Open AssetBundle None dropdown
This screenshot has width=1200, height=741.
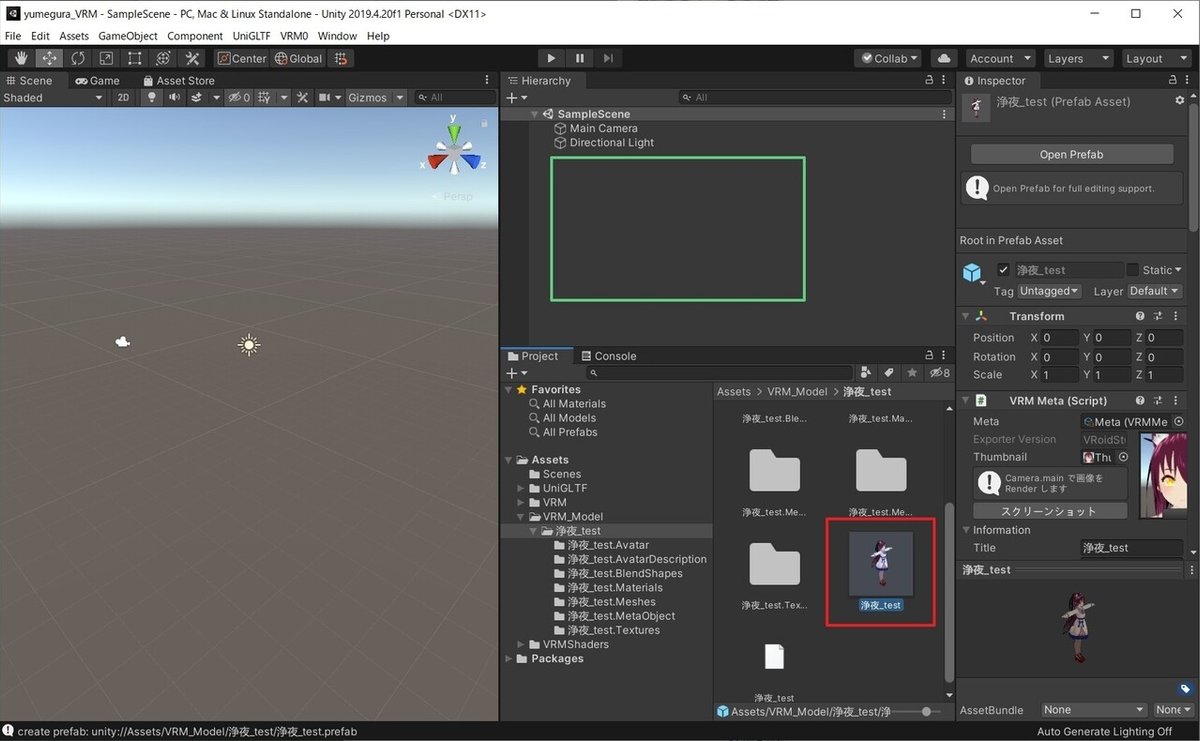coord(1095,710)
